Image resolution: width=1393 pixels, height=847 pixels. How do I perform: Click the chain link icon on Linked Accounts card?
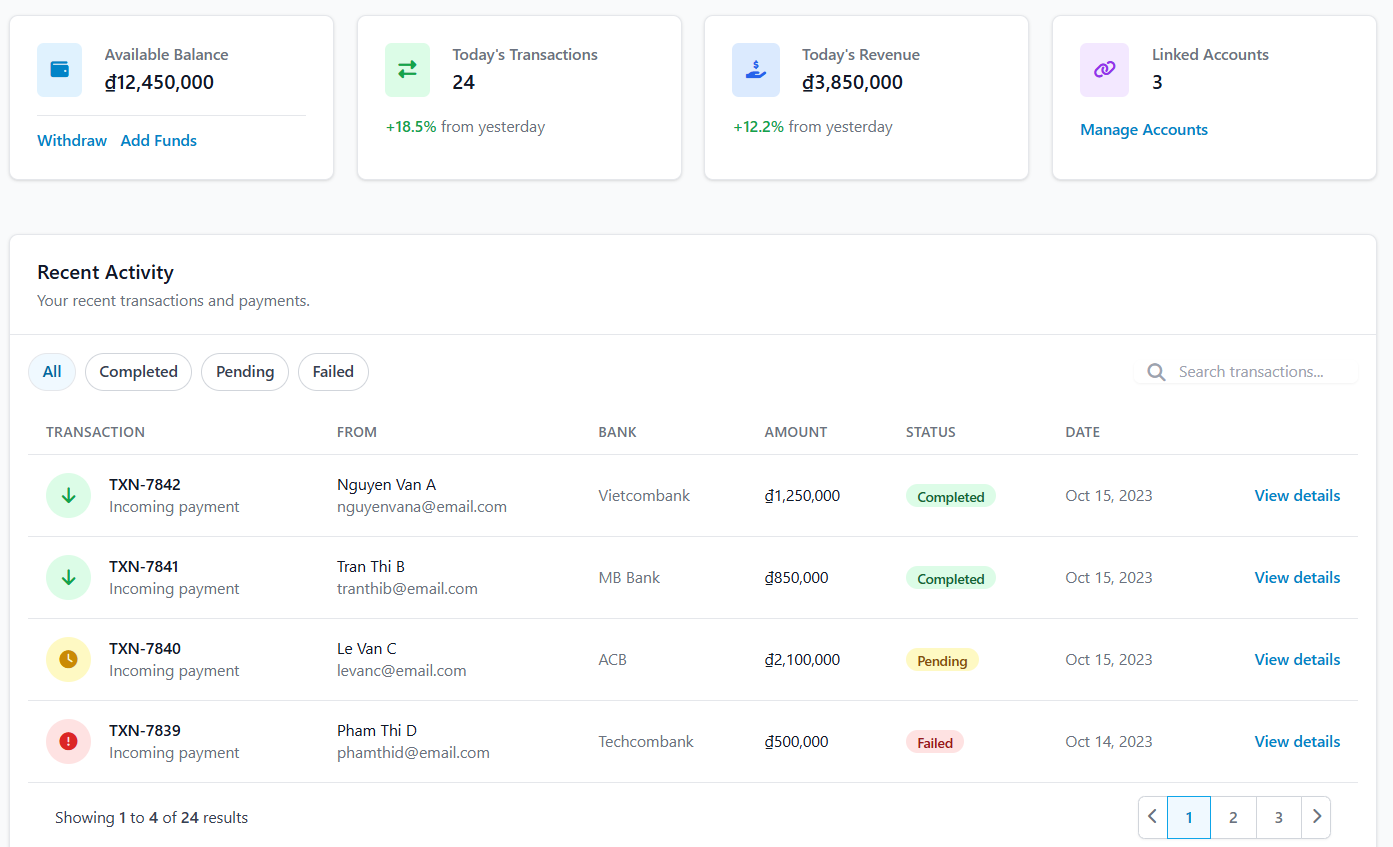click(1103, 70)
